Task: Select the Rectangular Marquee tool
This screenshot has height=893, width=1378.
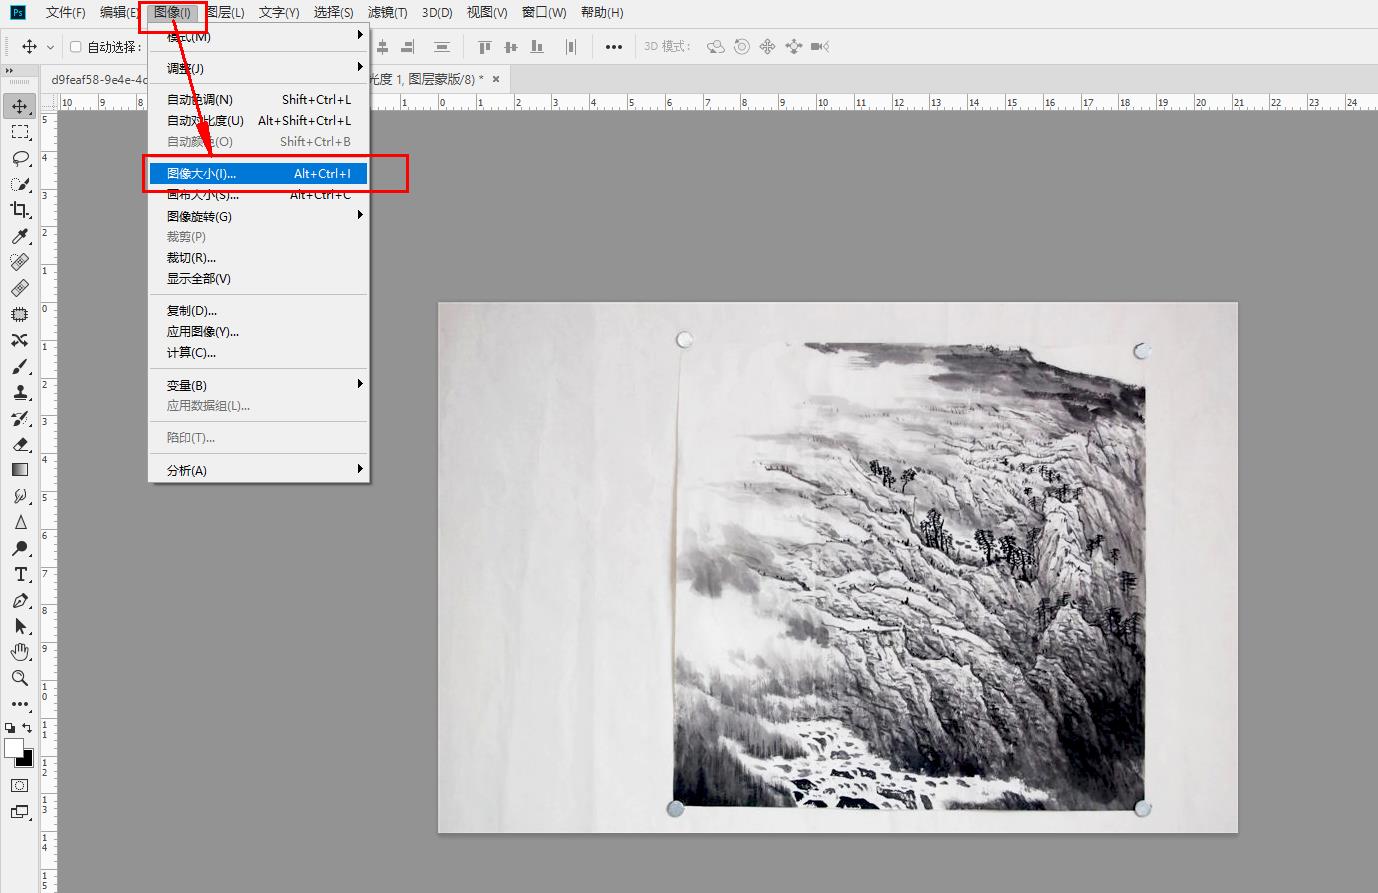Action: [20, 132]
